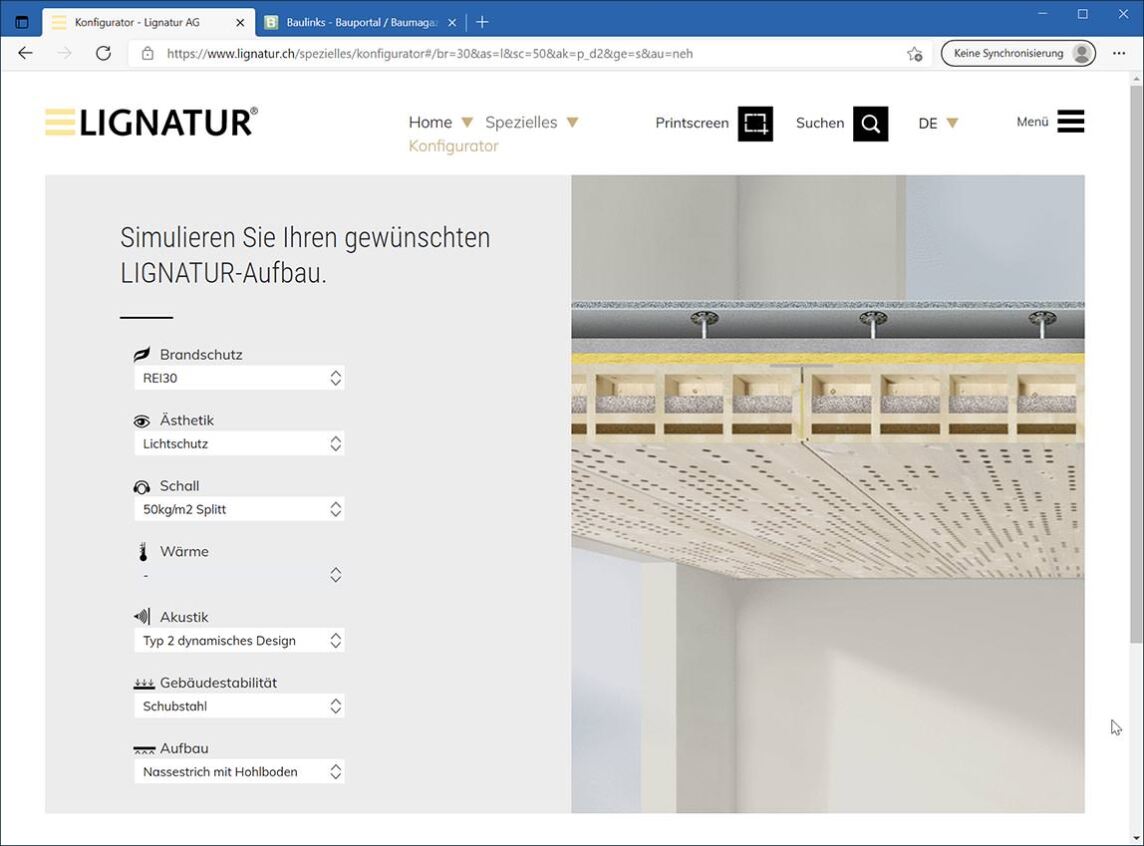Close the Baulinks tab
This screenshot has height=846, width=1144.
tap(452, 23)
